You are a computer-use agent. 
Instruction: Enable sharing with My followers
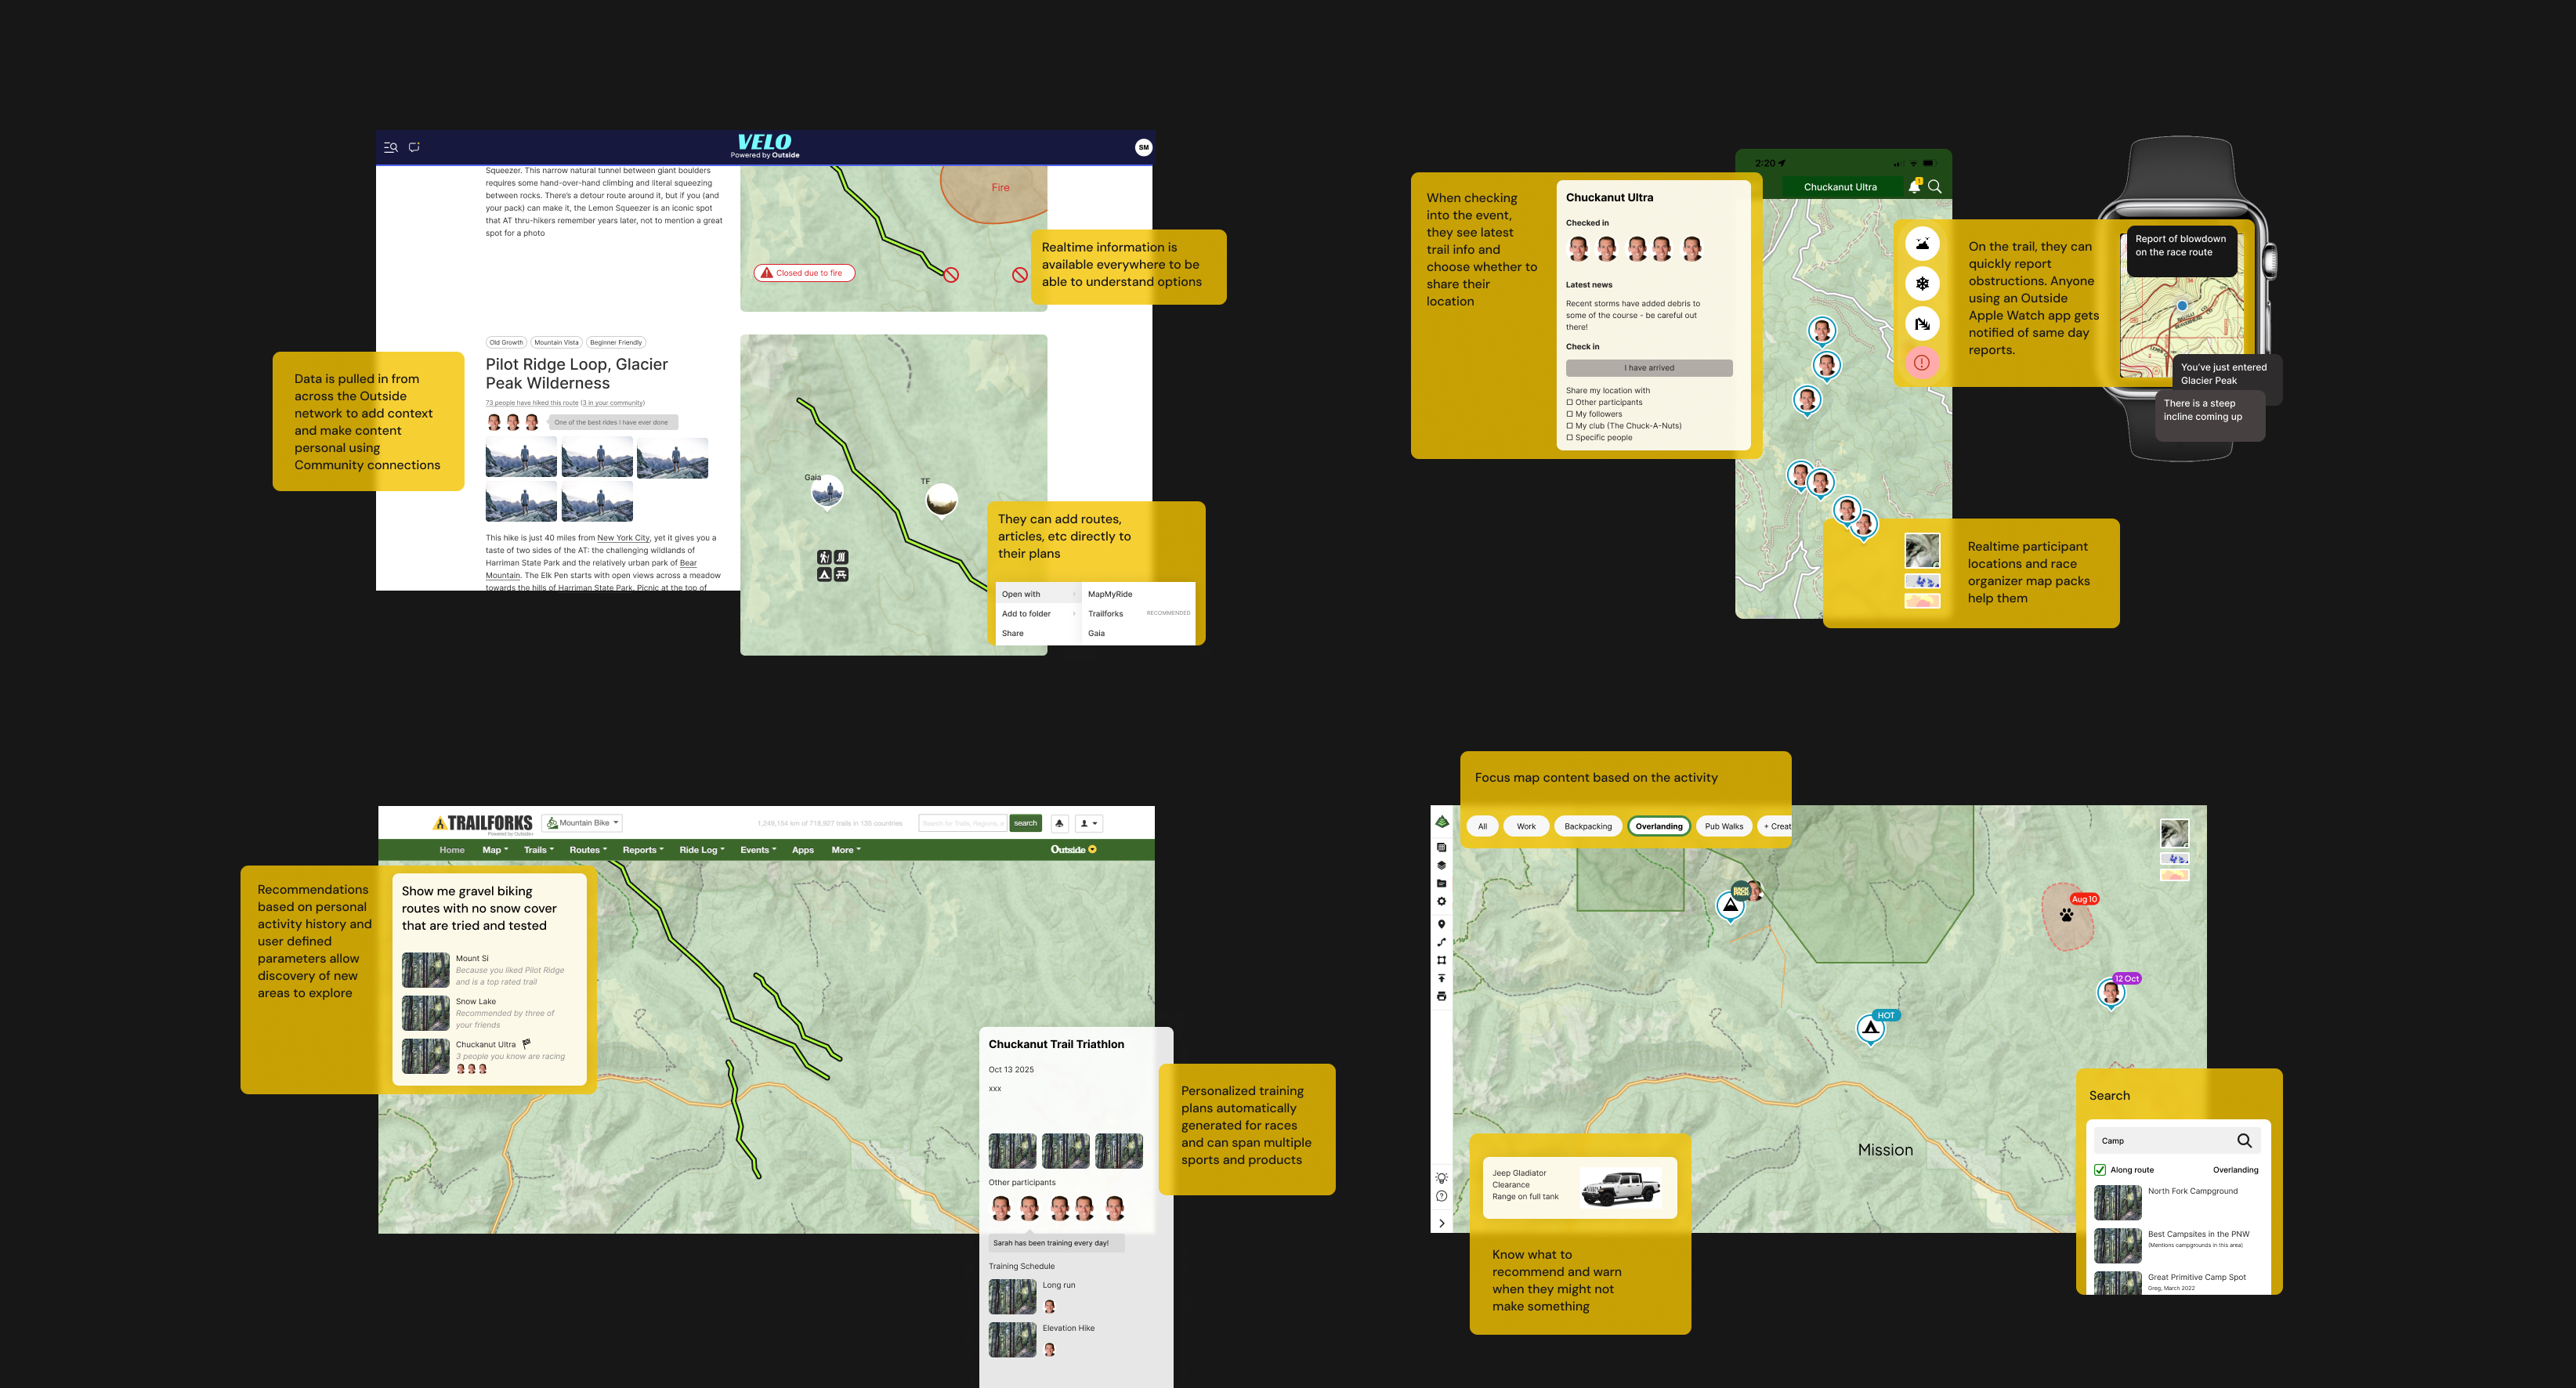[1570, 414]
